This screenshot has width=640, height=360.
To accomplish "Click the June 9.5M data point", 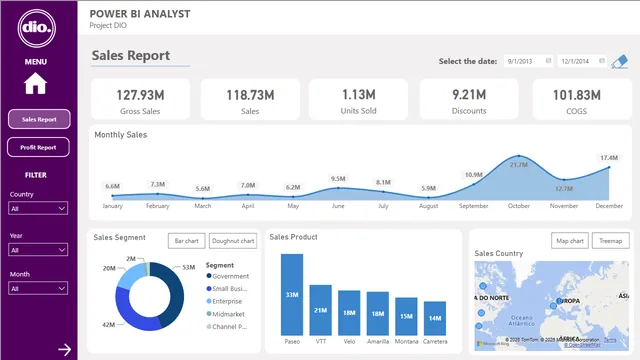I will pyautogui.click(x=338, y=188).
